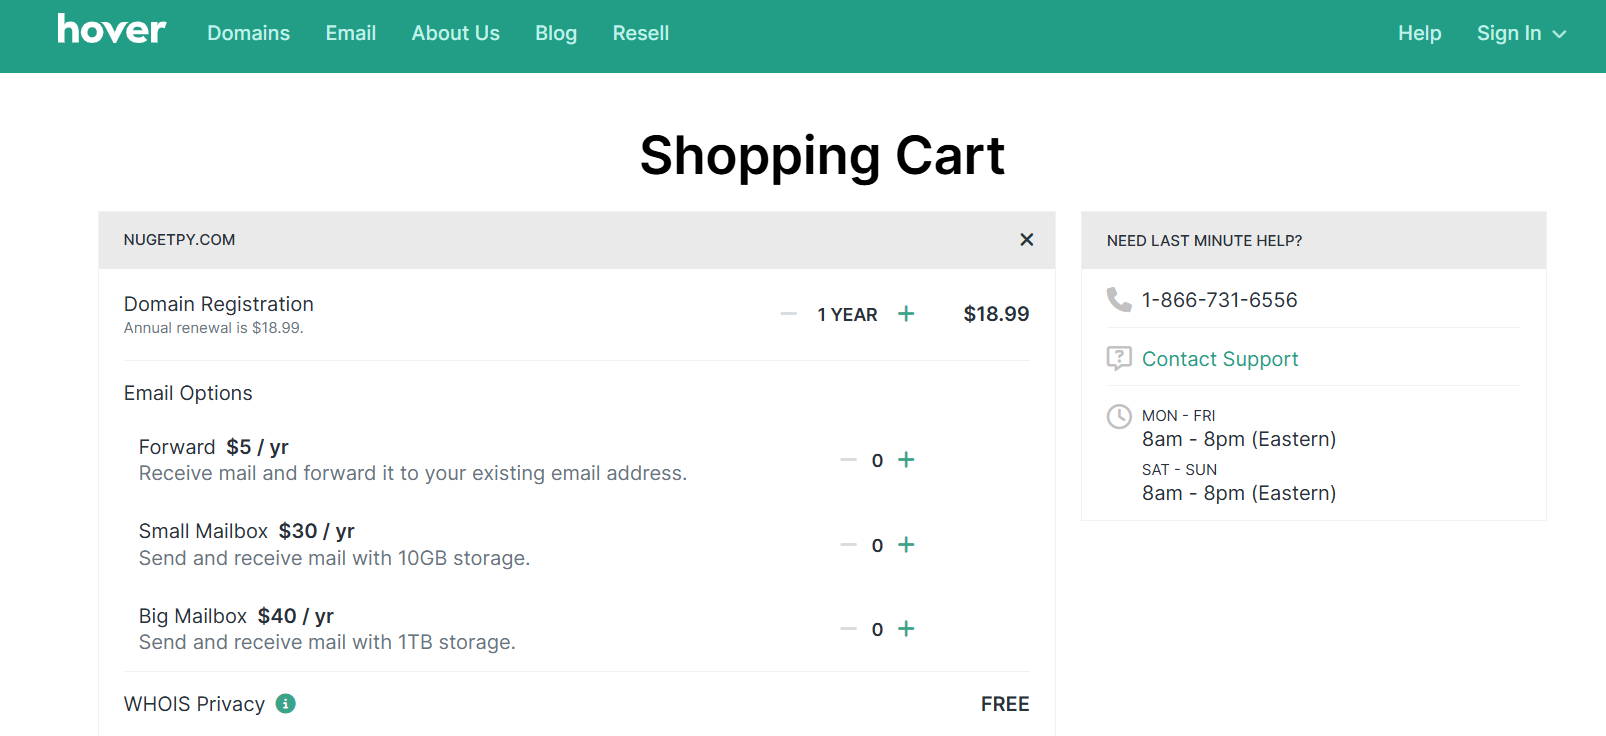Viewport: 1606px width, 736px height.
Task: Click the Hover logo
Action: pos(111,30)
